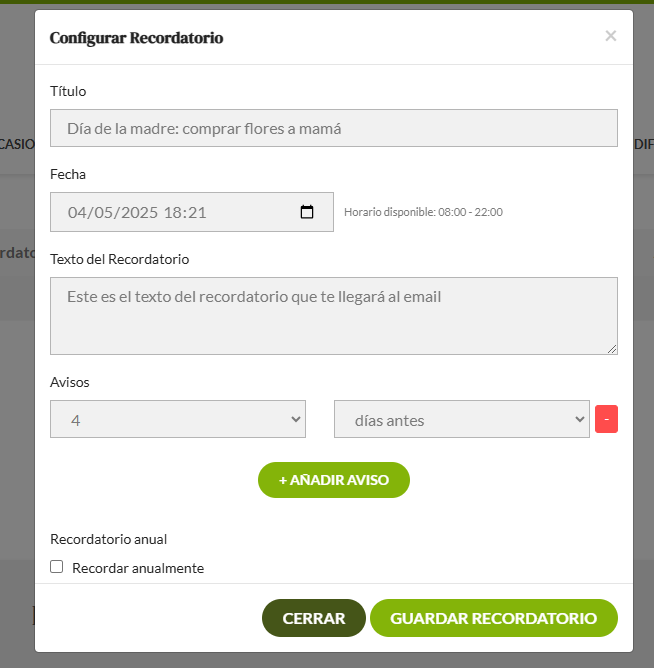Remove the aviso with the red minus button

point(606,419)
